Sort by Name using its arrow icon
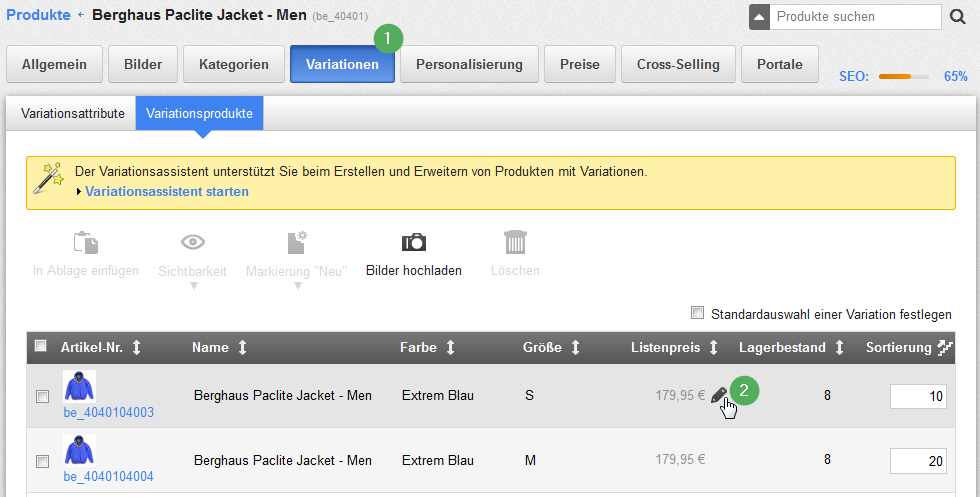Image resolution: width=980 pixels, height=497 pixels. click(x=242, y=348)
